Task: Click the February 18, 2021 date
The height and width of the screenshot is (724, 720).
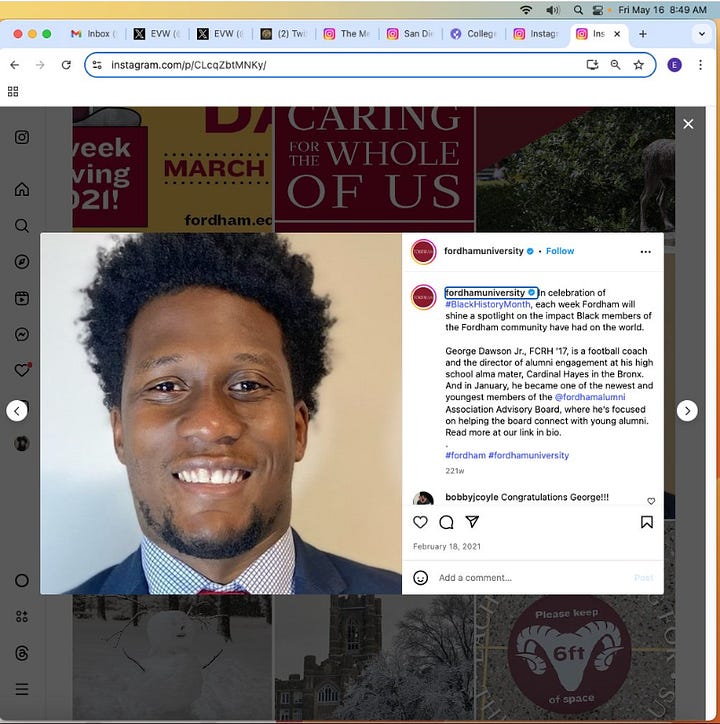Action: pos(447,547)
